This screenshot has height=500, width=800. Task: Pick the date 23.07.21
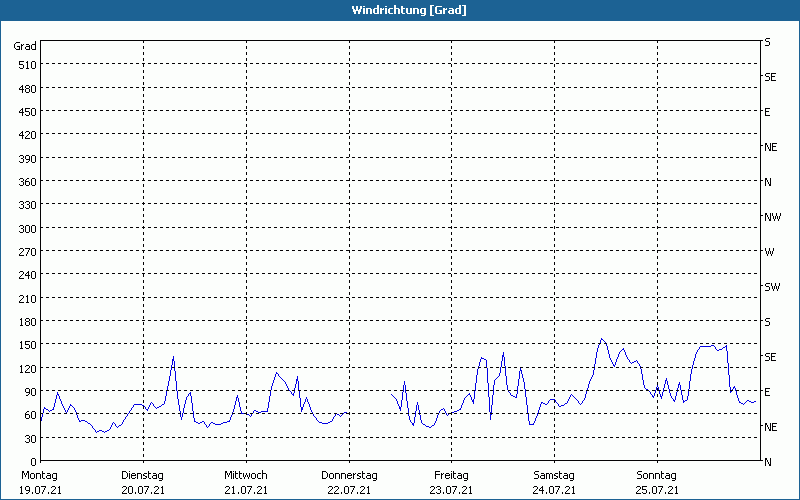tap(451, 491)
